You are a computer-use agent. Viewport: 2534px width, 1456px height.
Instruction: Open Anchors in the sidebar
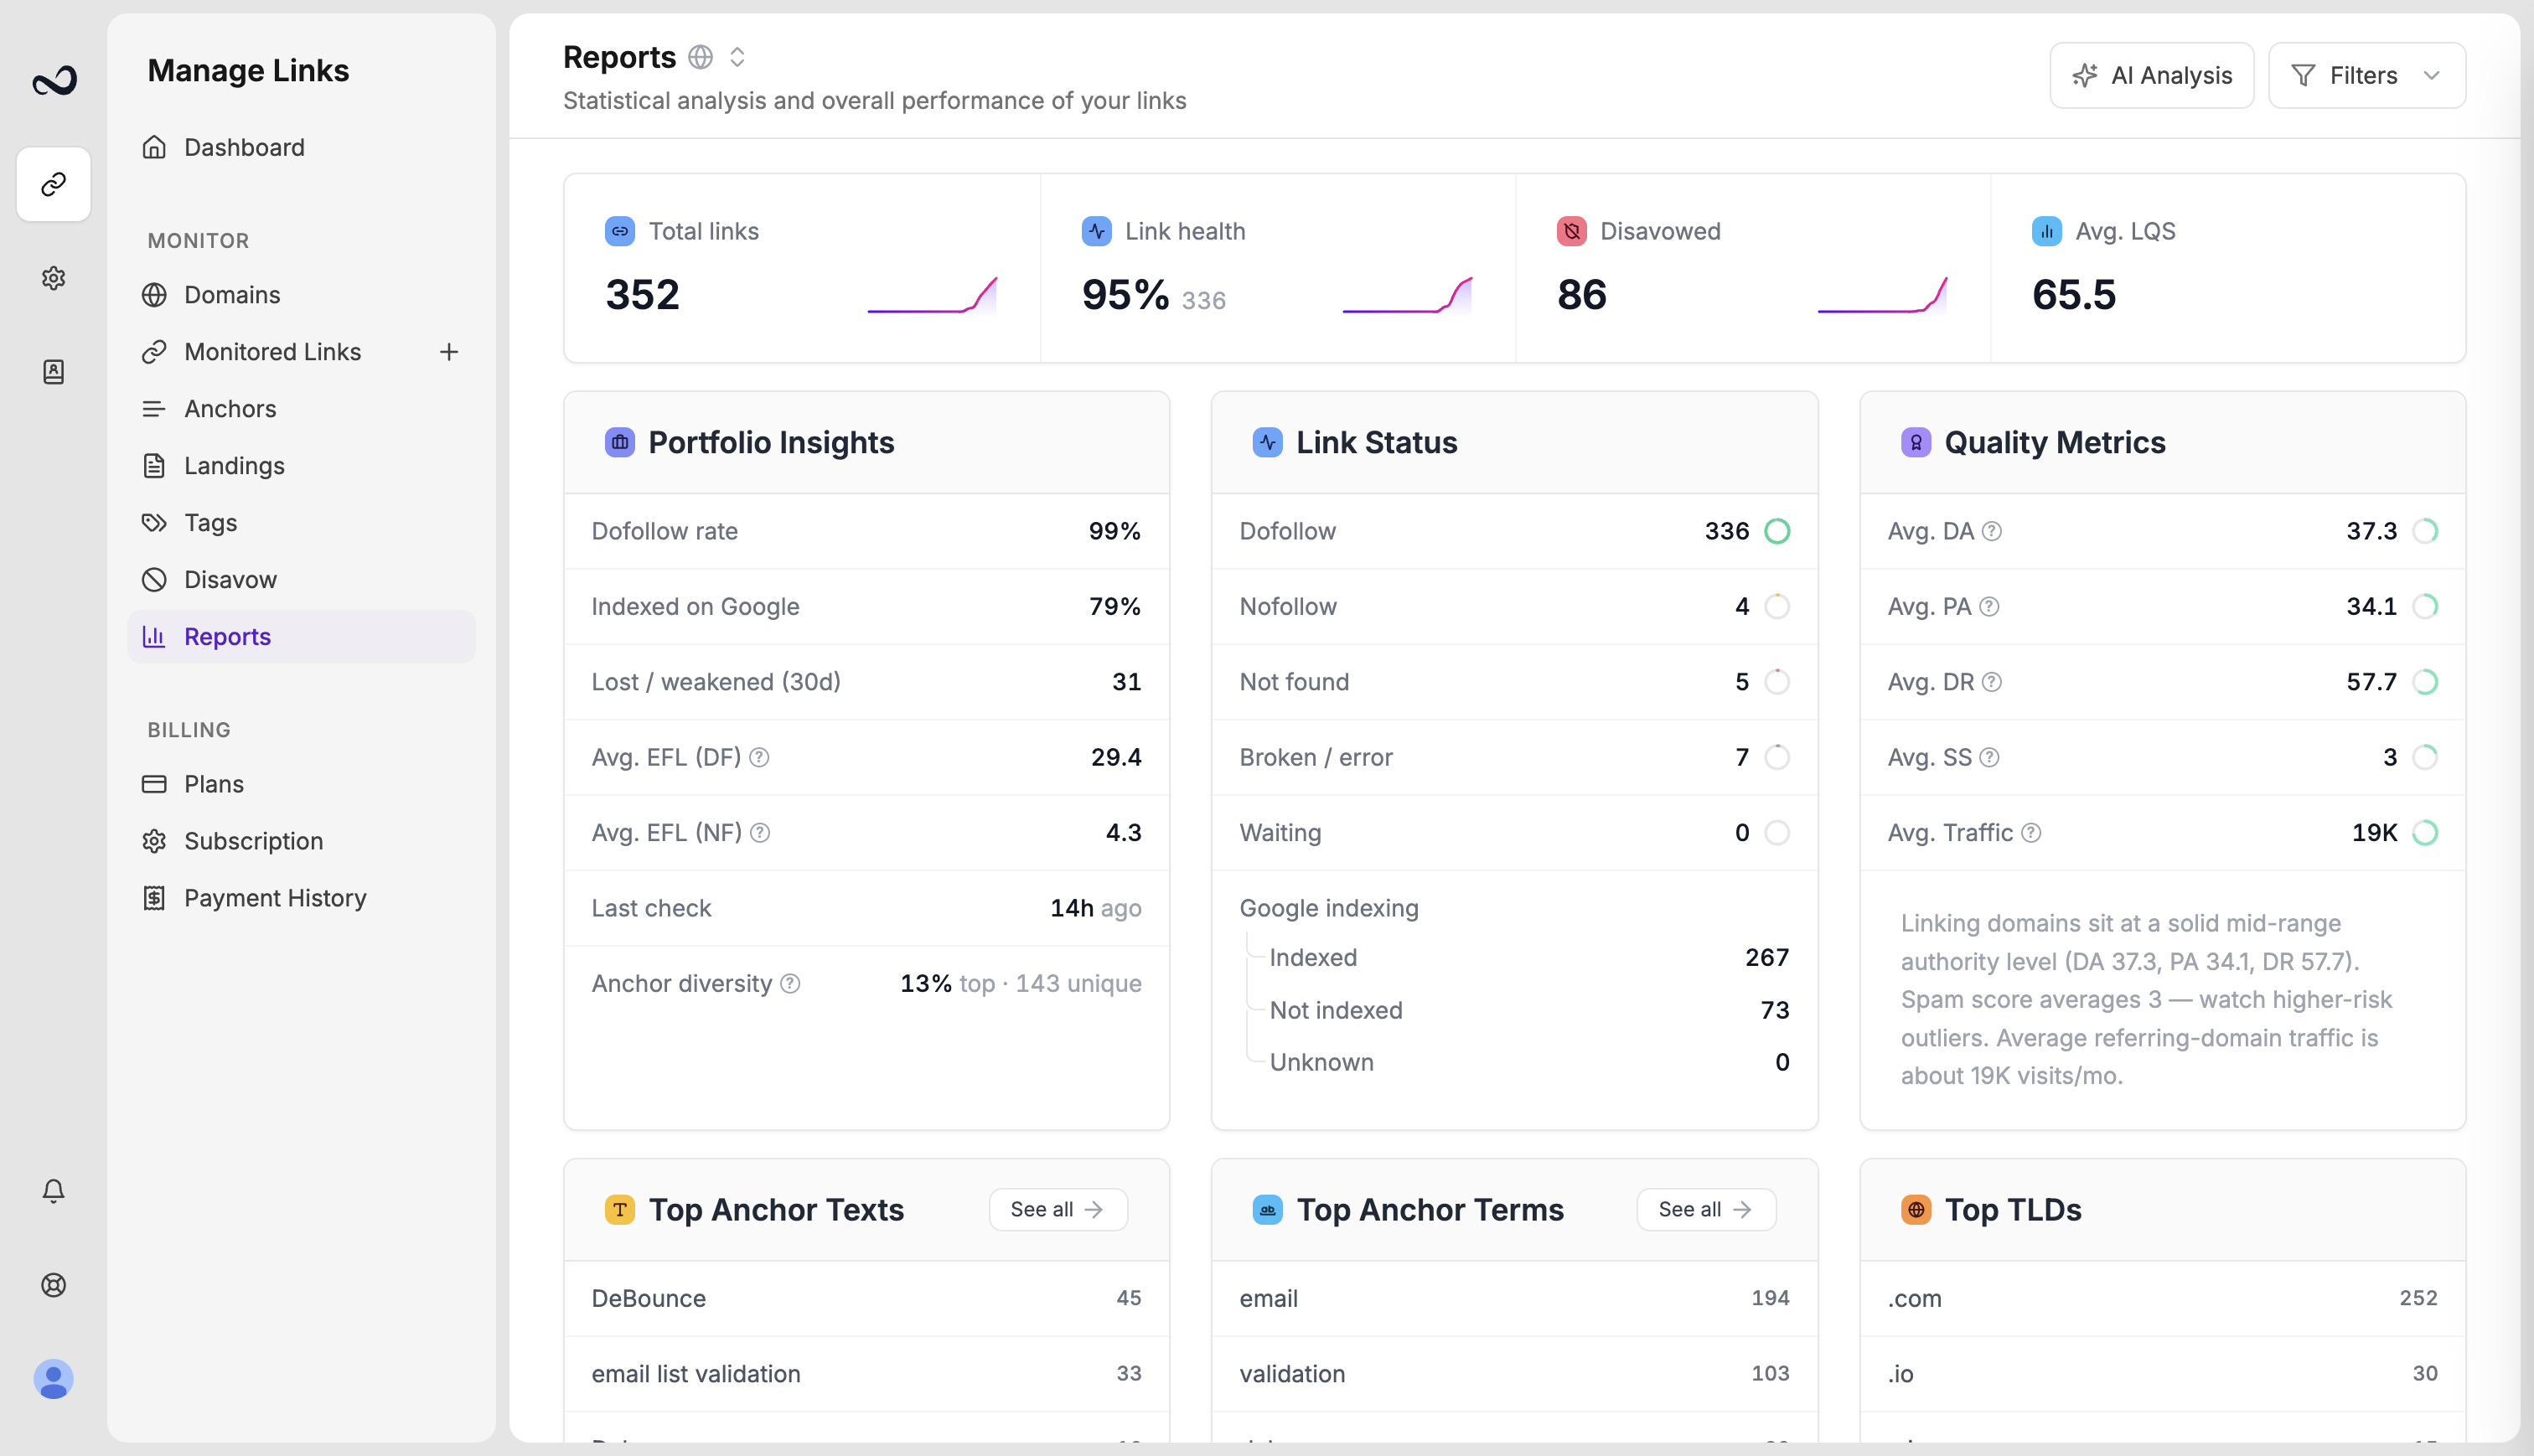pyautogui.click(x=301, y=409)
